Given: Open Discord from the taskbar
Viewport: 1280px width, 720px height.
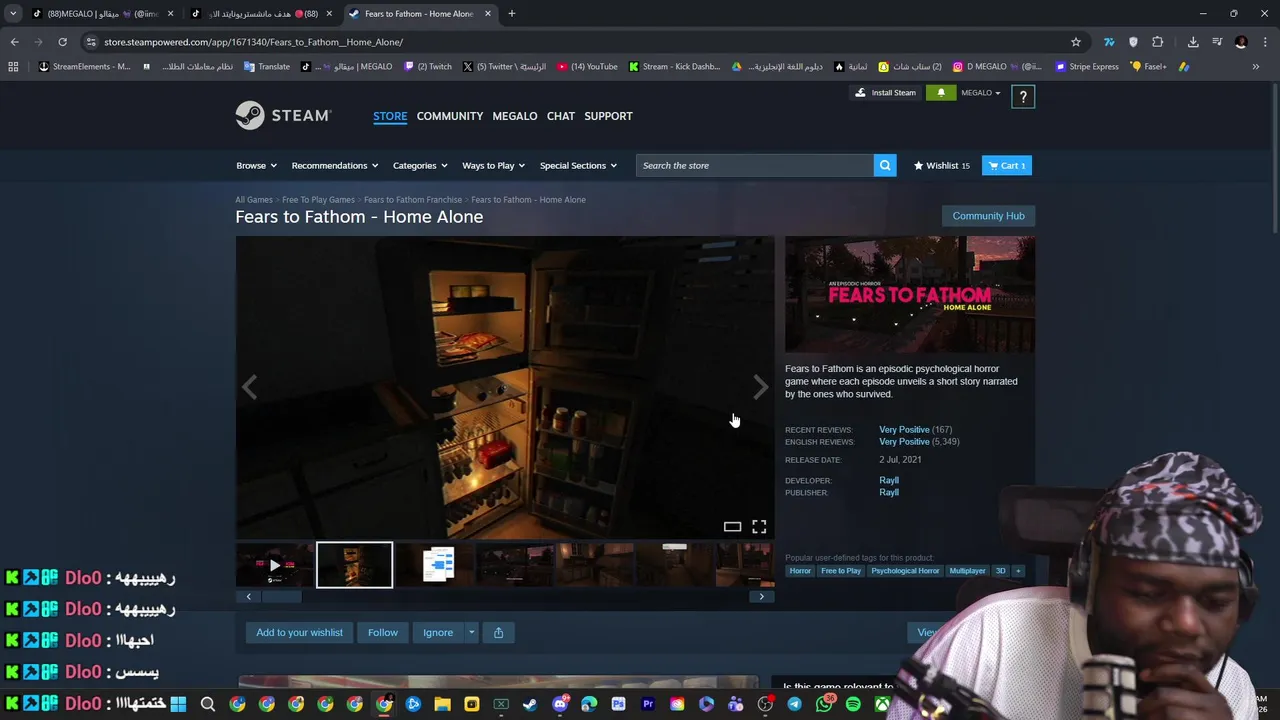Looking at the screenshot, I should 560,704.
